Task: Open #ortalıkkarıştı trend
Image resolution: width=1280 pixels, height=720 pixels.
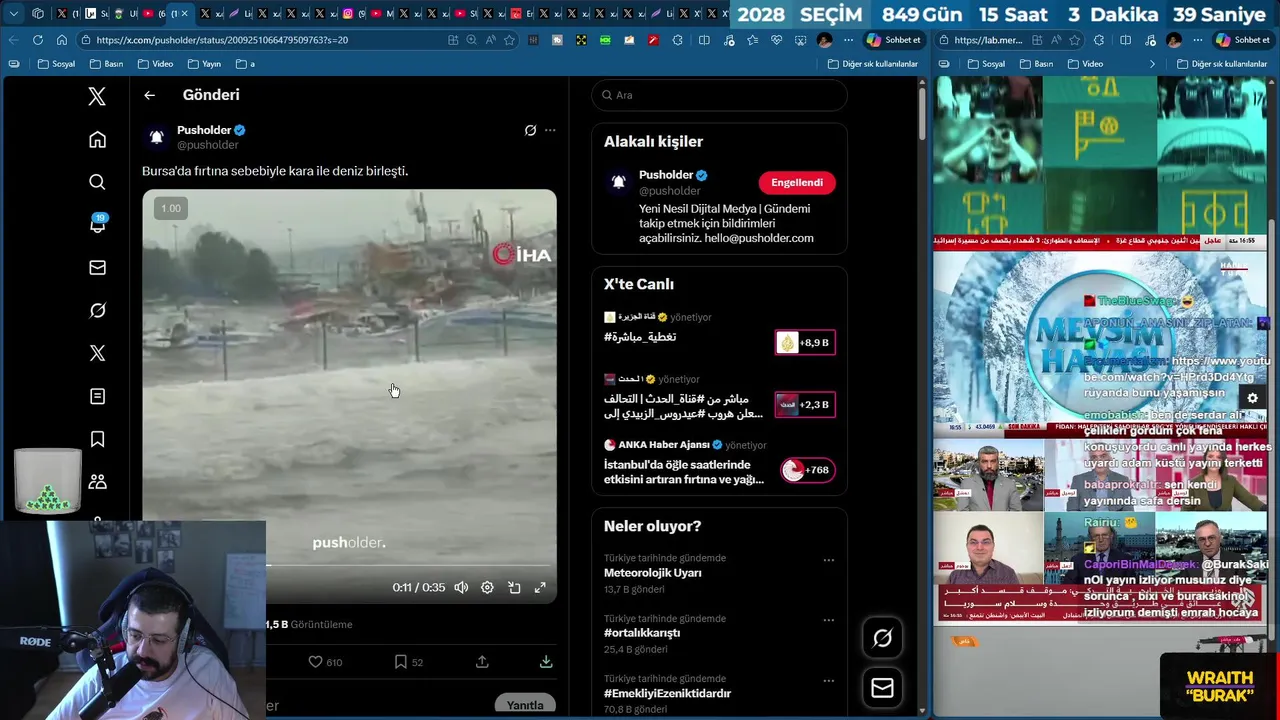Action: [642, 633]
